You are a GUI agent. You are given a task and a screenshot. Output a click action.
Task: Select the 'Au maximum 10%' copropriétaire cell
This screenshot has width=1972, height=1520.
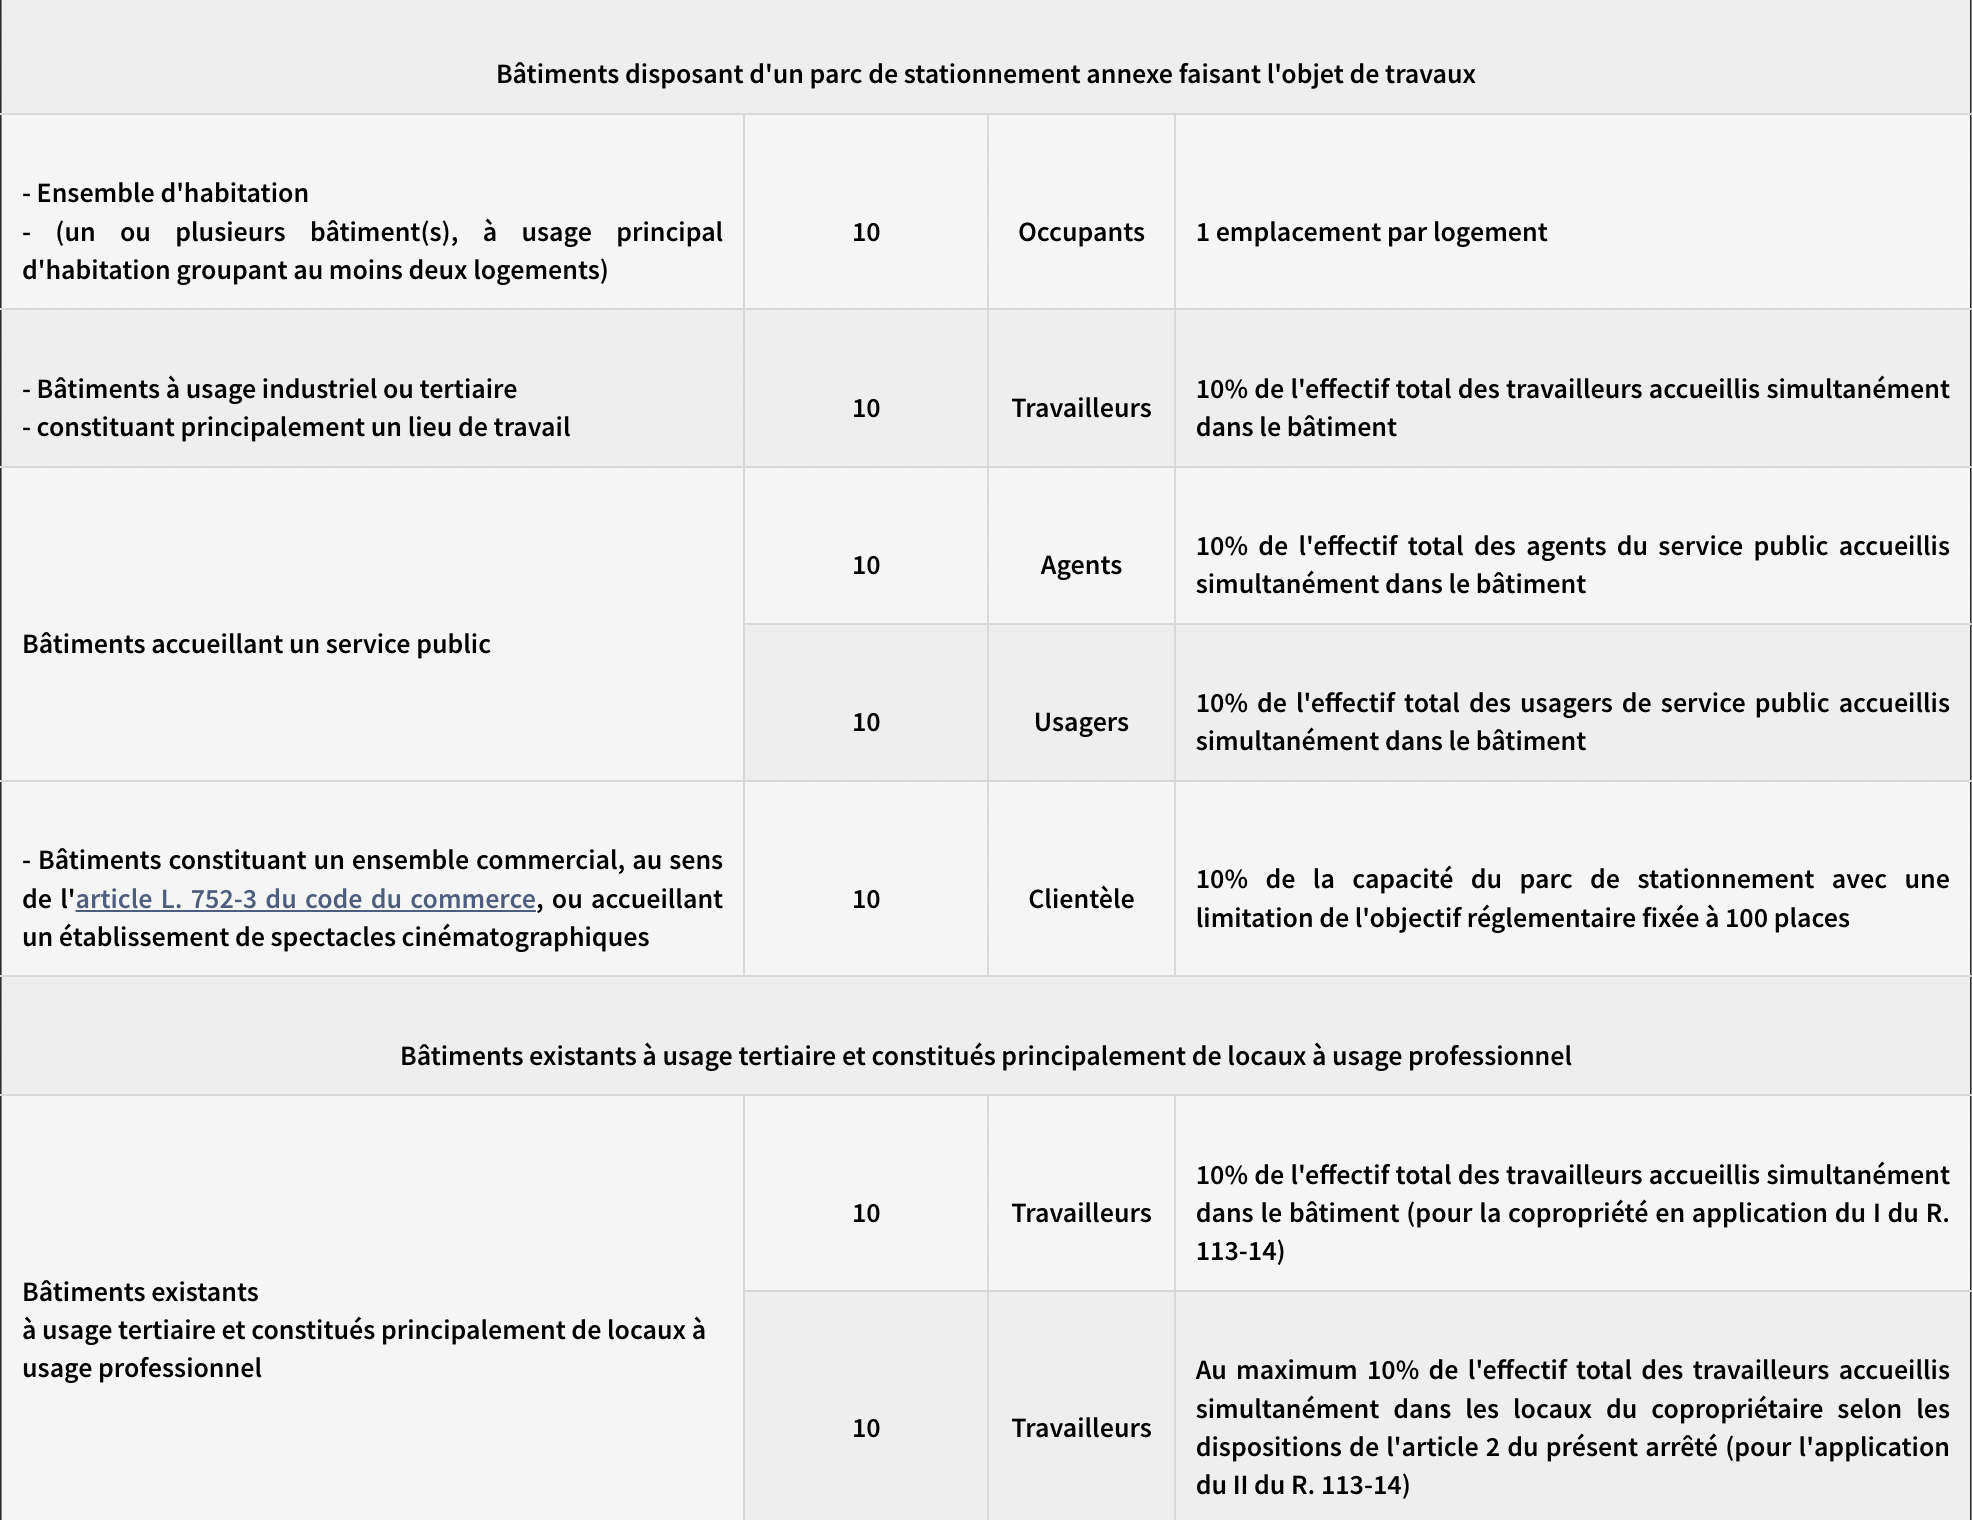pos(1572,1427)
